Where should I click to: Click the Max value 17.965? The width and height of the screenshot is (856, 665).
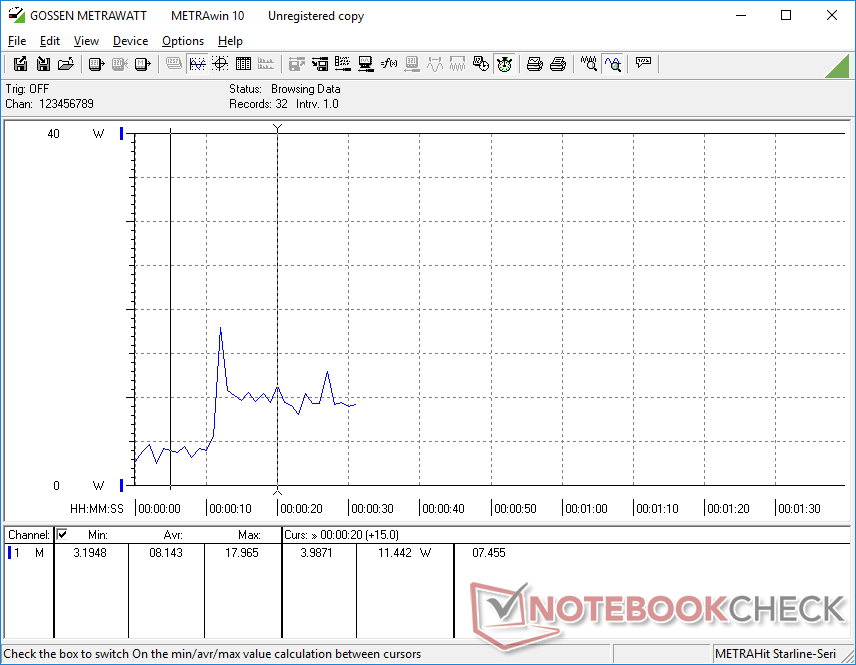(242, 553)
